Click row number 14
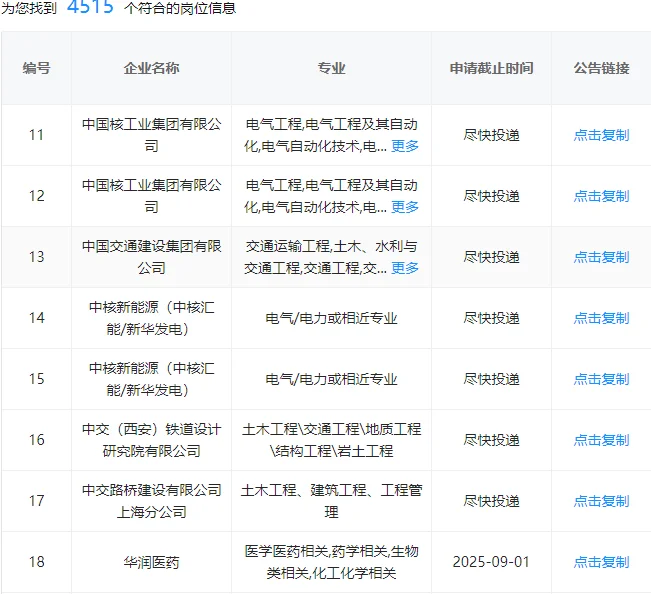 coord(37,318)
